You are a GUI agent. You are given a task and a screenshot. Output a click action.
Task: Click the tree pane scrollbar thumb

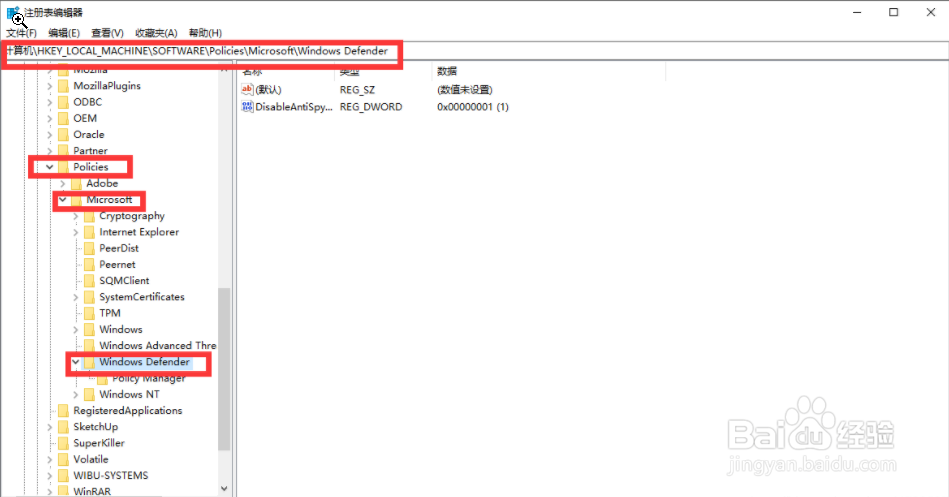(224, 369)
